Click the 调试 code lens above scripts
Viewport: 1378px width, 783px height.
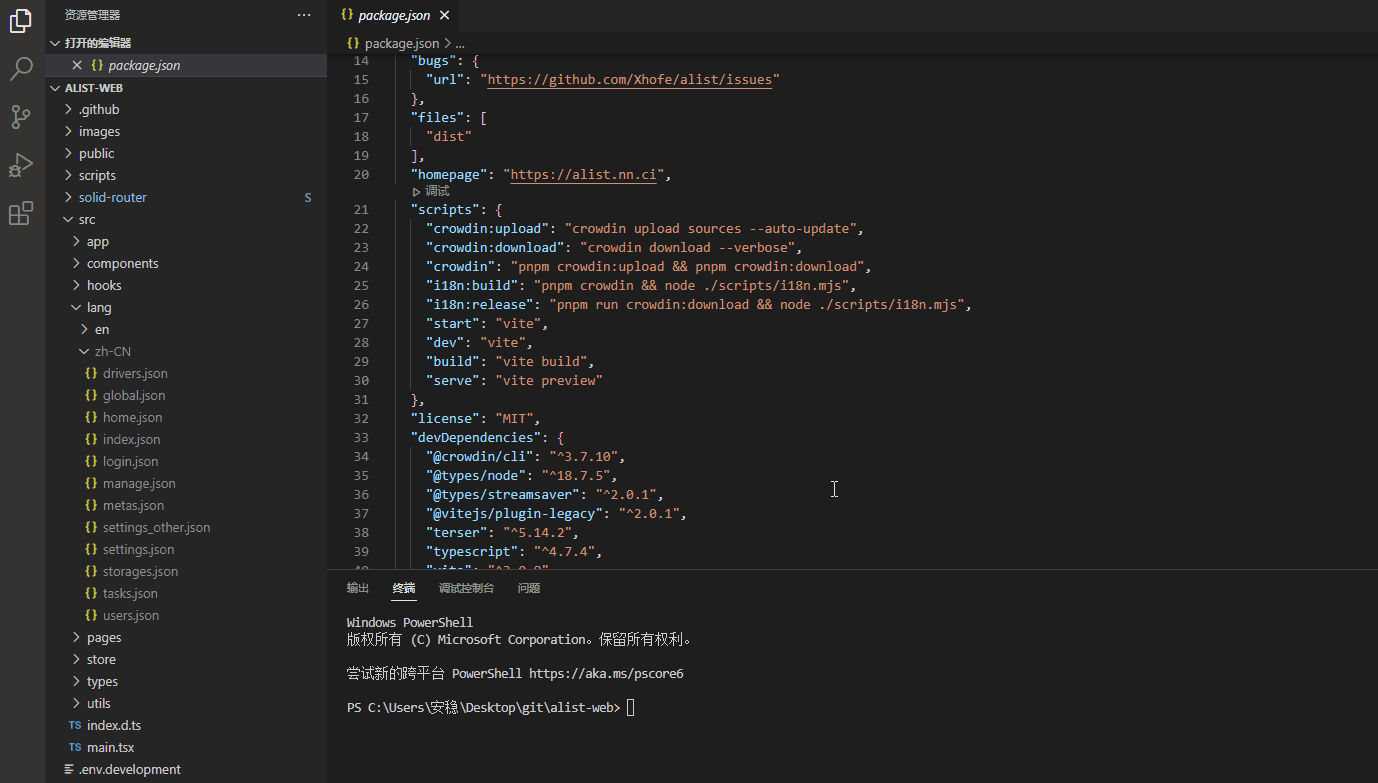pyautogui.click(x=431, y=191)
